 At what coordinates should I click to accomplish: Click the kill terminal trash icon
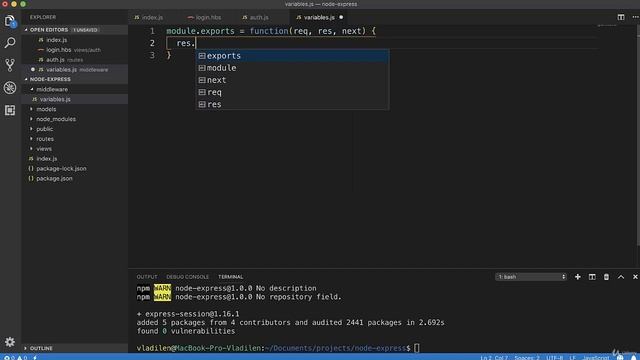[606, 277]
